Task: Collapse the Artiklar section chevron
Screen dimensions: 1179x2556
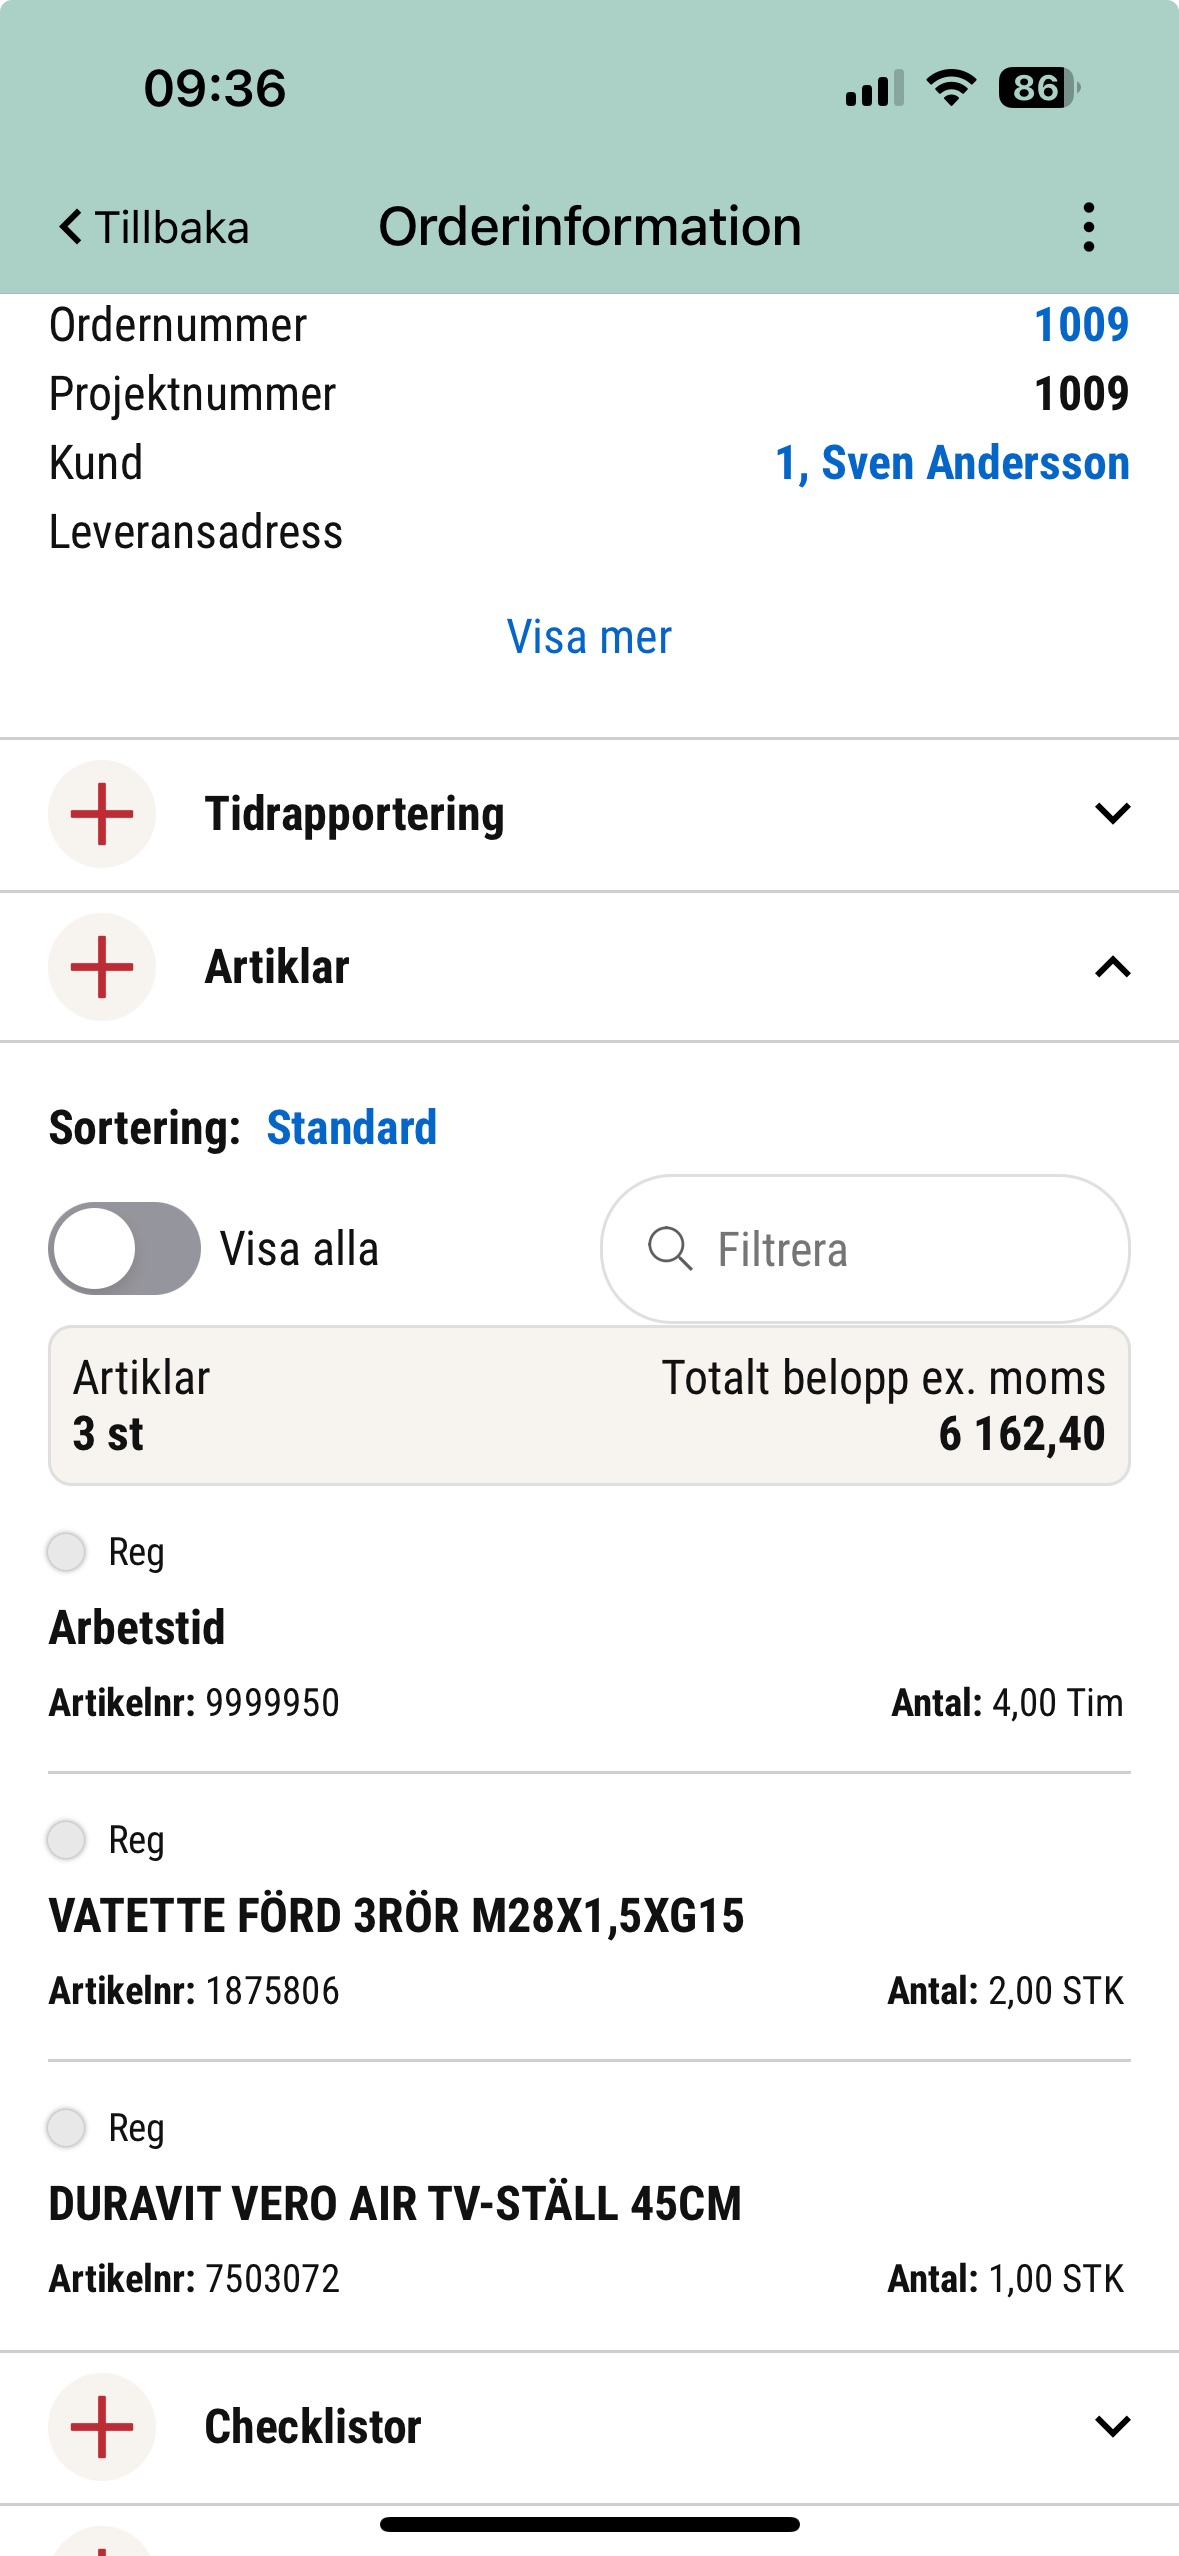Action: click(x=1112, y=967)
